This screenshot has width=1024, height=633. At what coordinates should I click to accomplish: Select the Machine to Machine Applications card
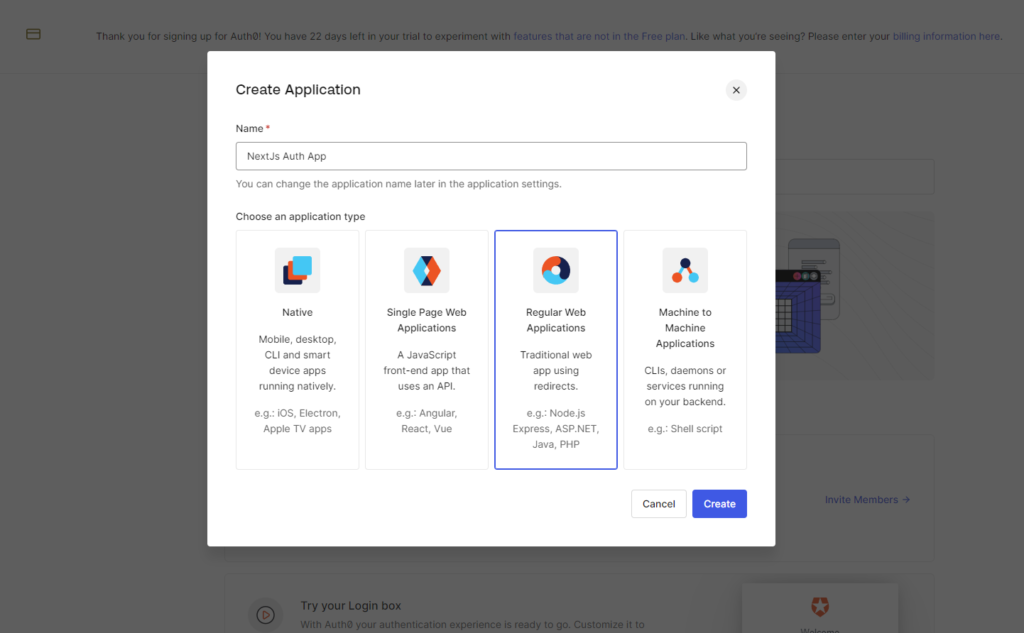(685, 349)
